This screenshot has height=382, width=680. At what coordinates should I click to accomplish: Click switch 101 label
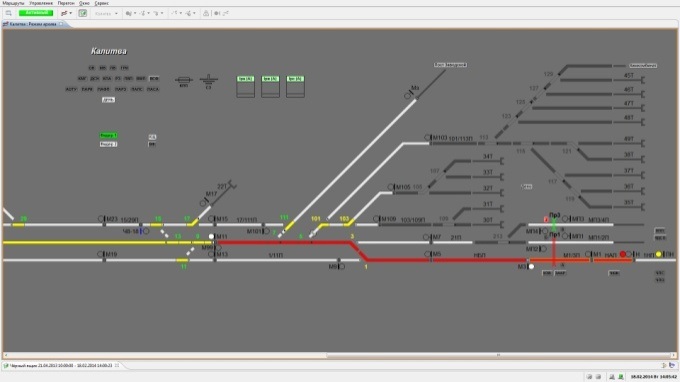[x=315, y=219]
